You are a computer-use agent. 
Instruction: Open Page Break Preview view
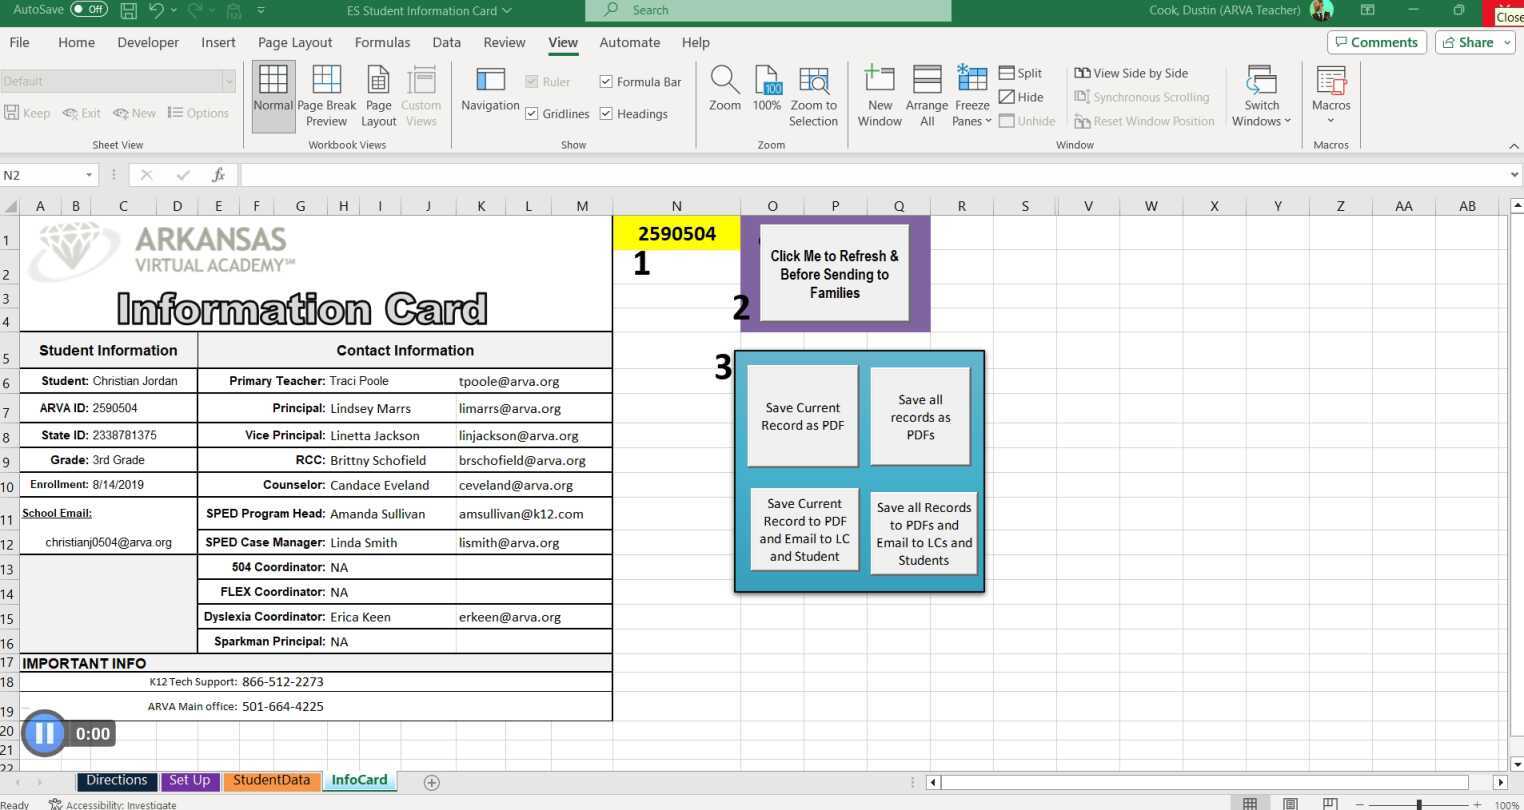pos(326,95)
